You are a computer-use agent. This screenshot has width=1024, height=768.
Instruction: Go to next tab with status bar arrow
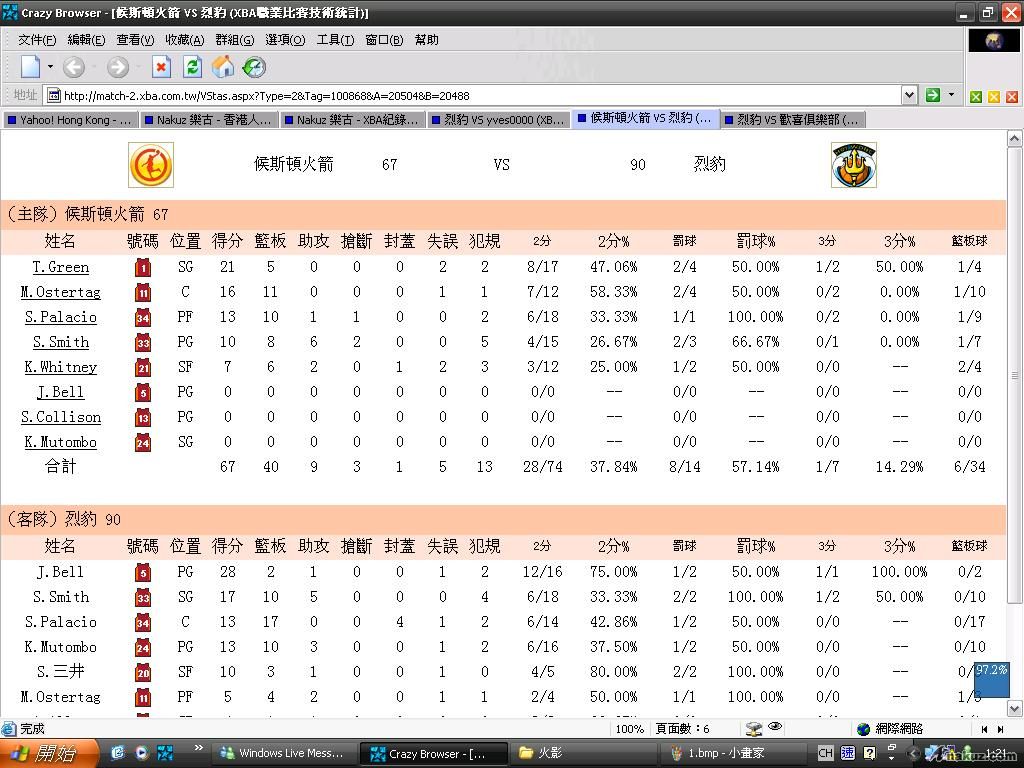[1000, 729]
